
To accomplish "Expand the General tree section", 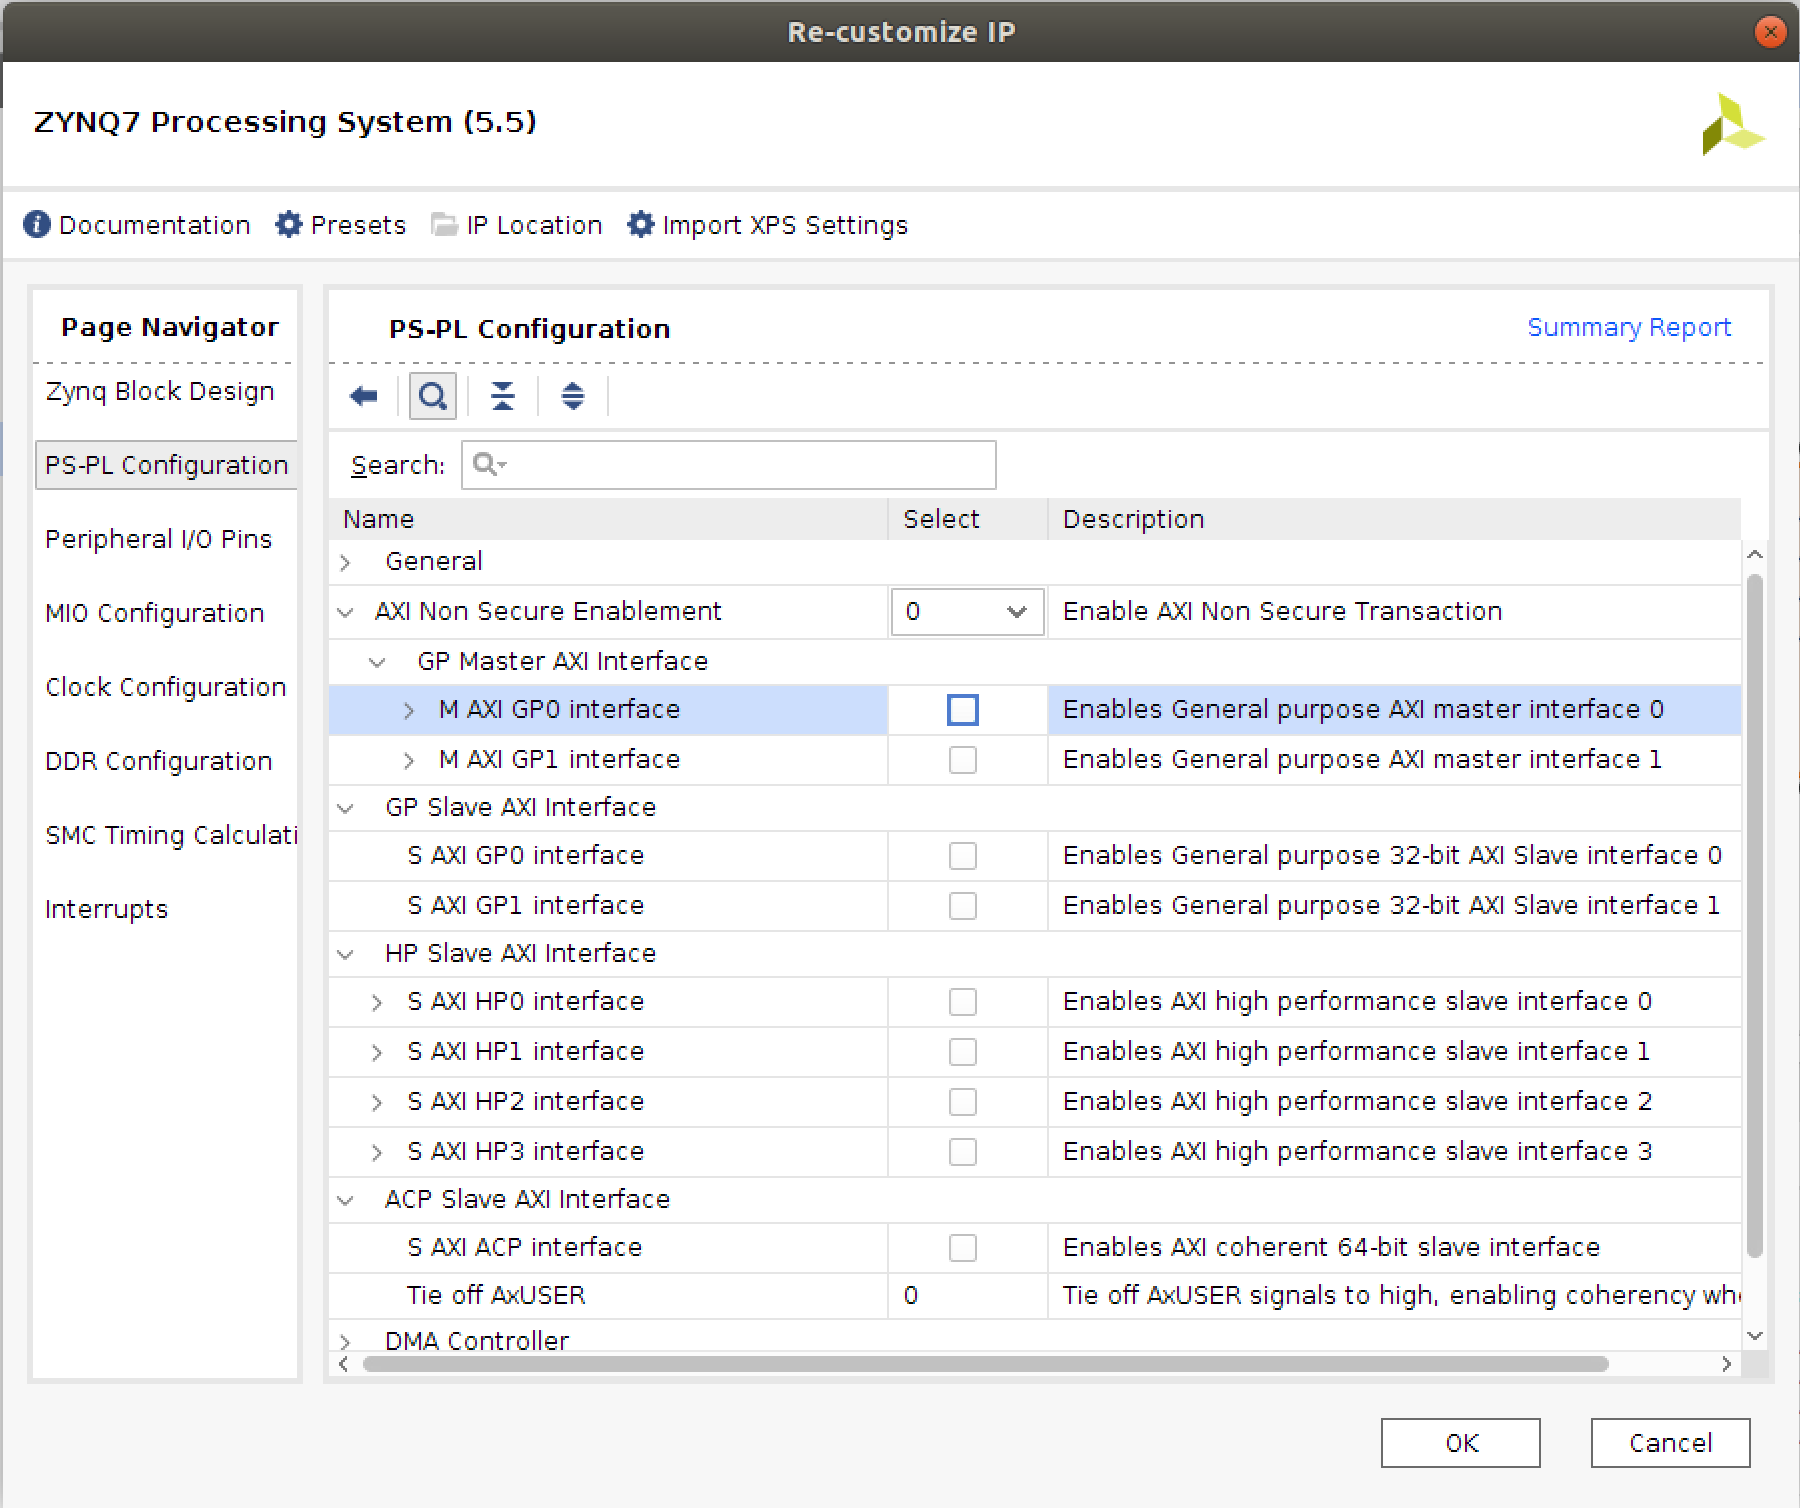I will [x=346, y=563].
